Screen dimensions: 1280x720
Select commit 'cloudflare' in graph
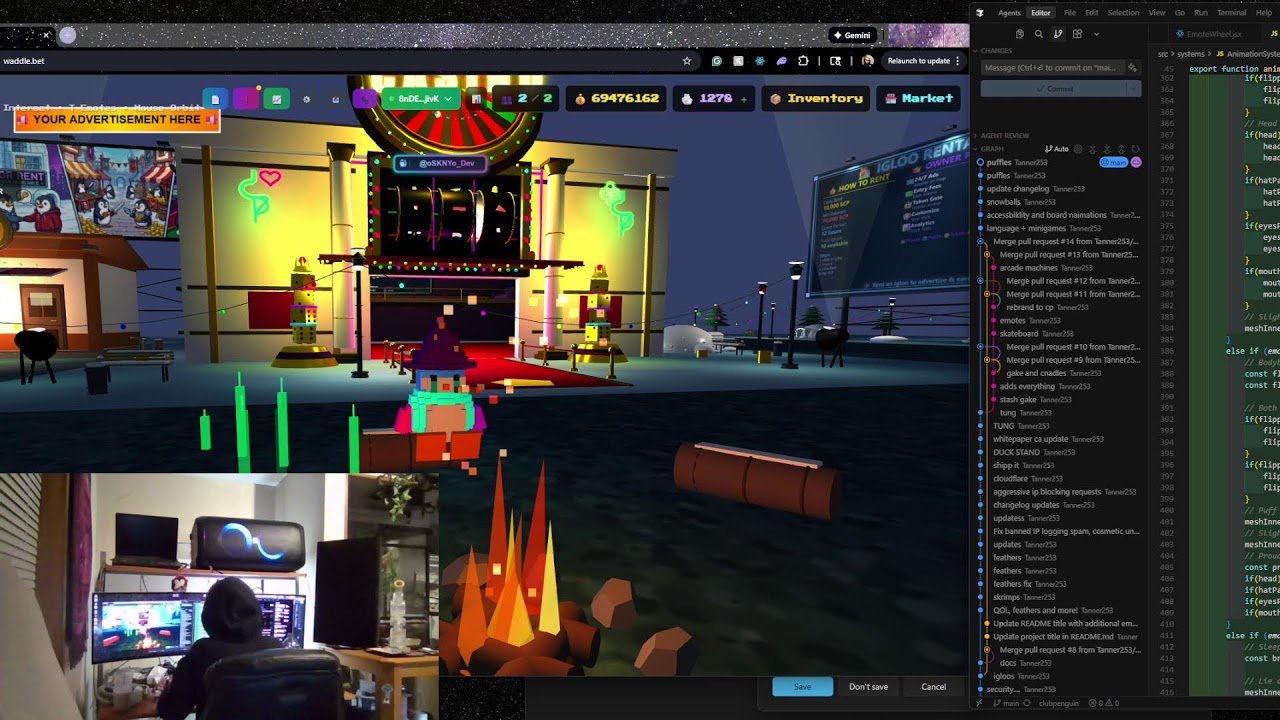(x=1010, y=478)
